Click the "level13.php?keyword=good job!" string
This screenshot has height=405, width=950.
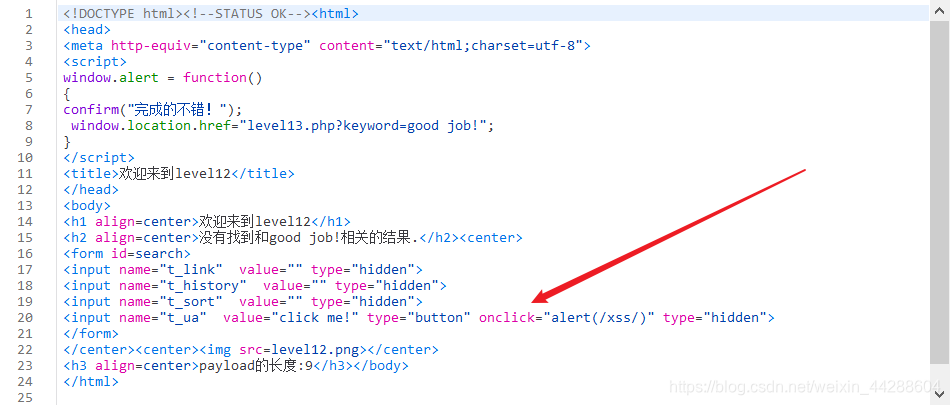[363, 126]
